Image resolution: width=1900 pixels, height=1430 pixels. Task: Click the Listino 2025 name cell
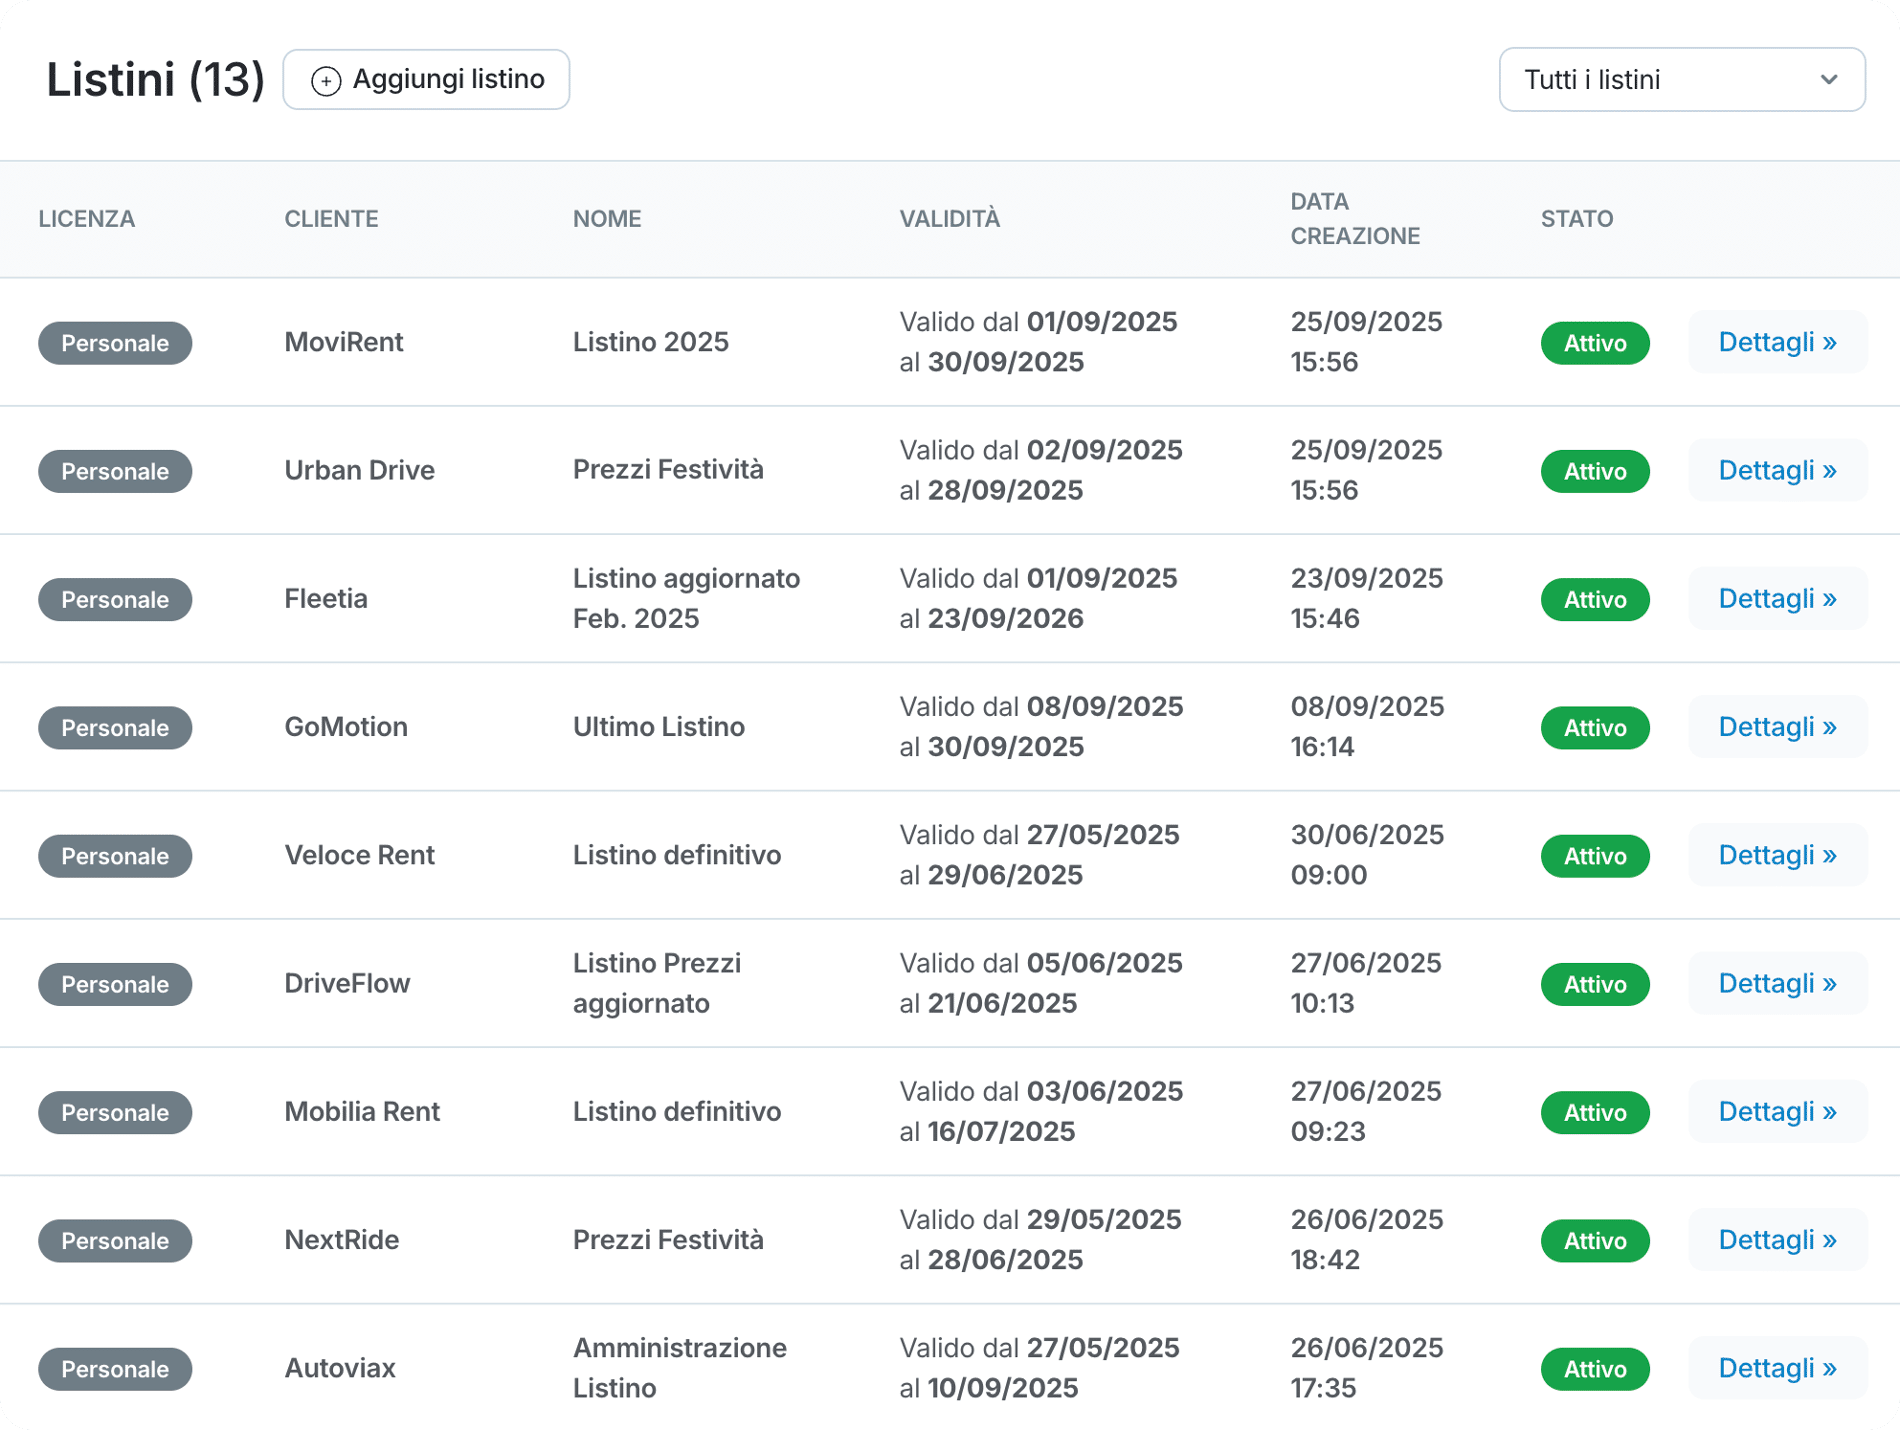point(650,342)
